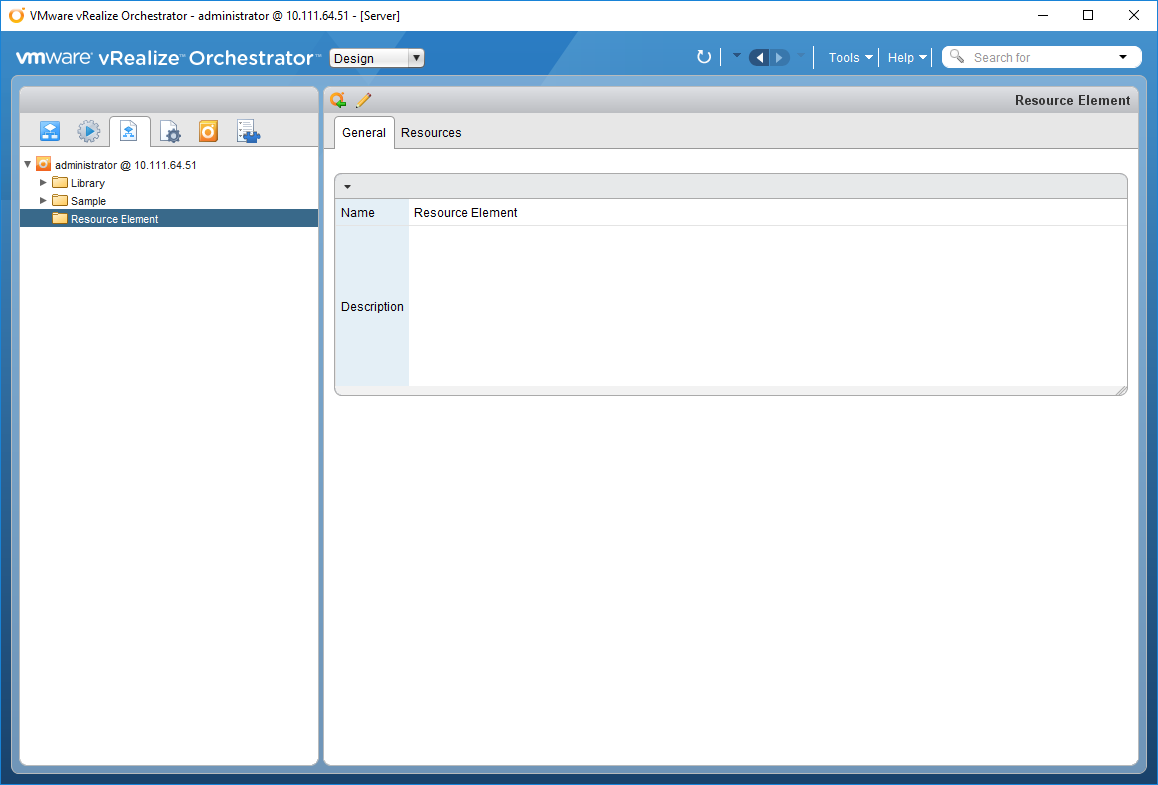Collapse the administrator root node
Image resolution: width=1158 pixels, height=785 pixels.
pyautogui.click(x=28, y=165)
